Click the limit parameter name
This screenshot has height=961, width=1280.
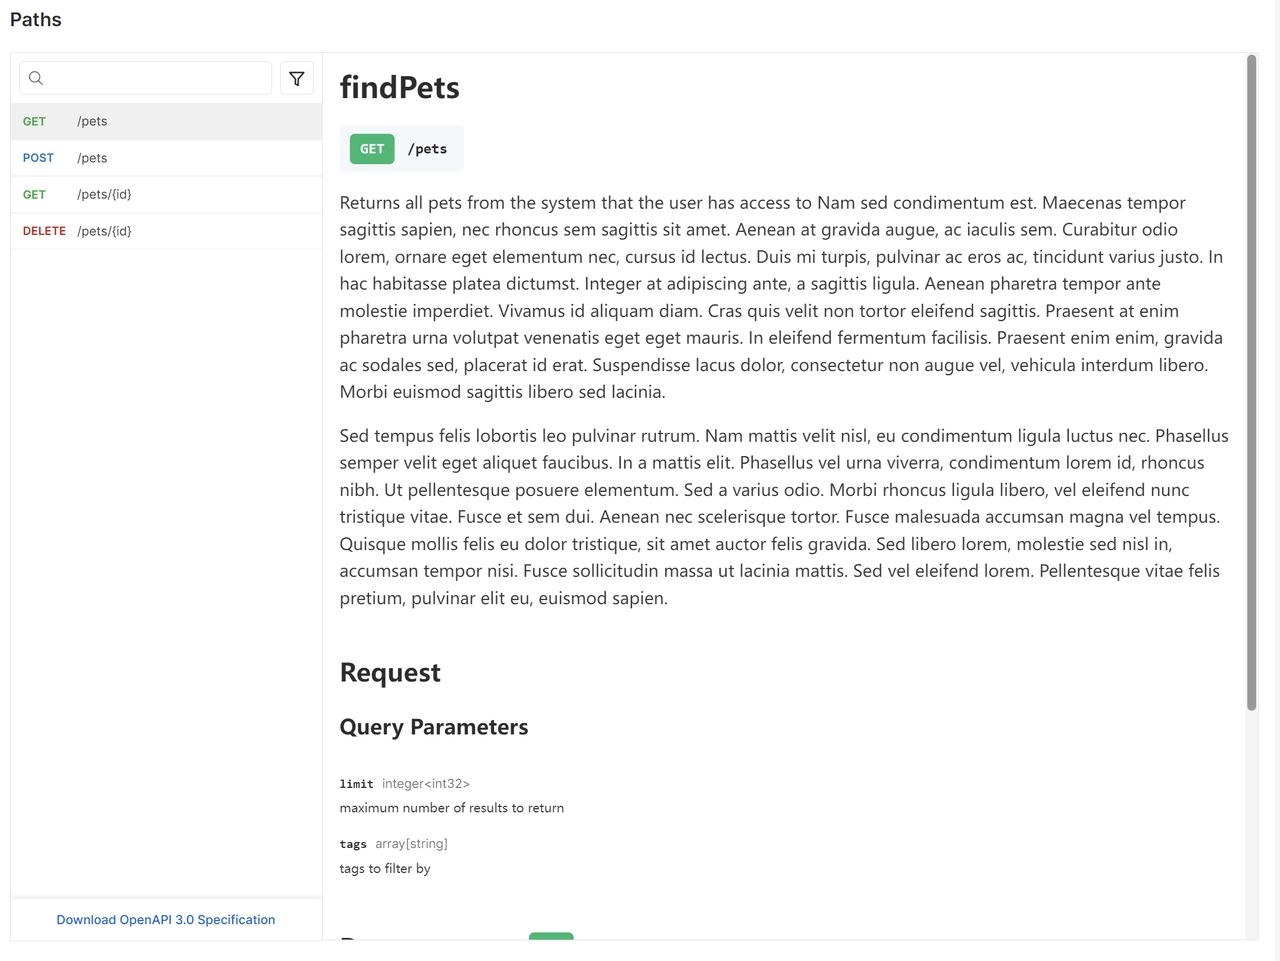pyautogui.click(x=356, y=784)
